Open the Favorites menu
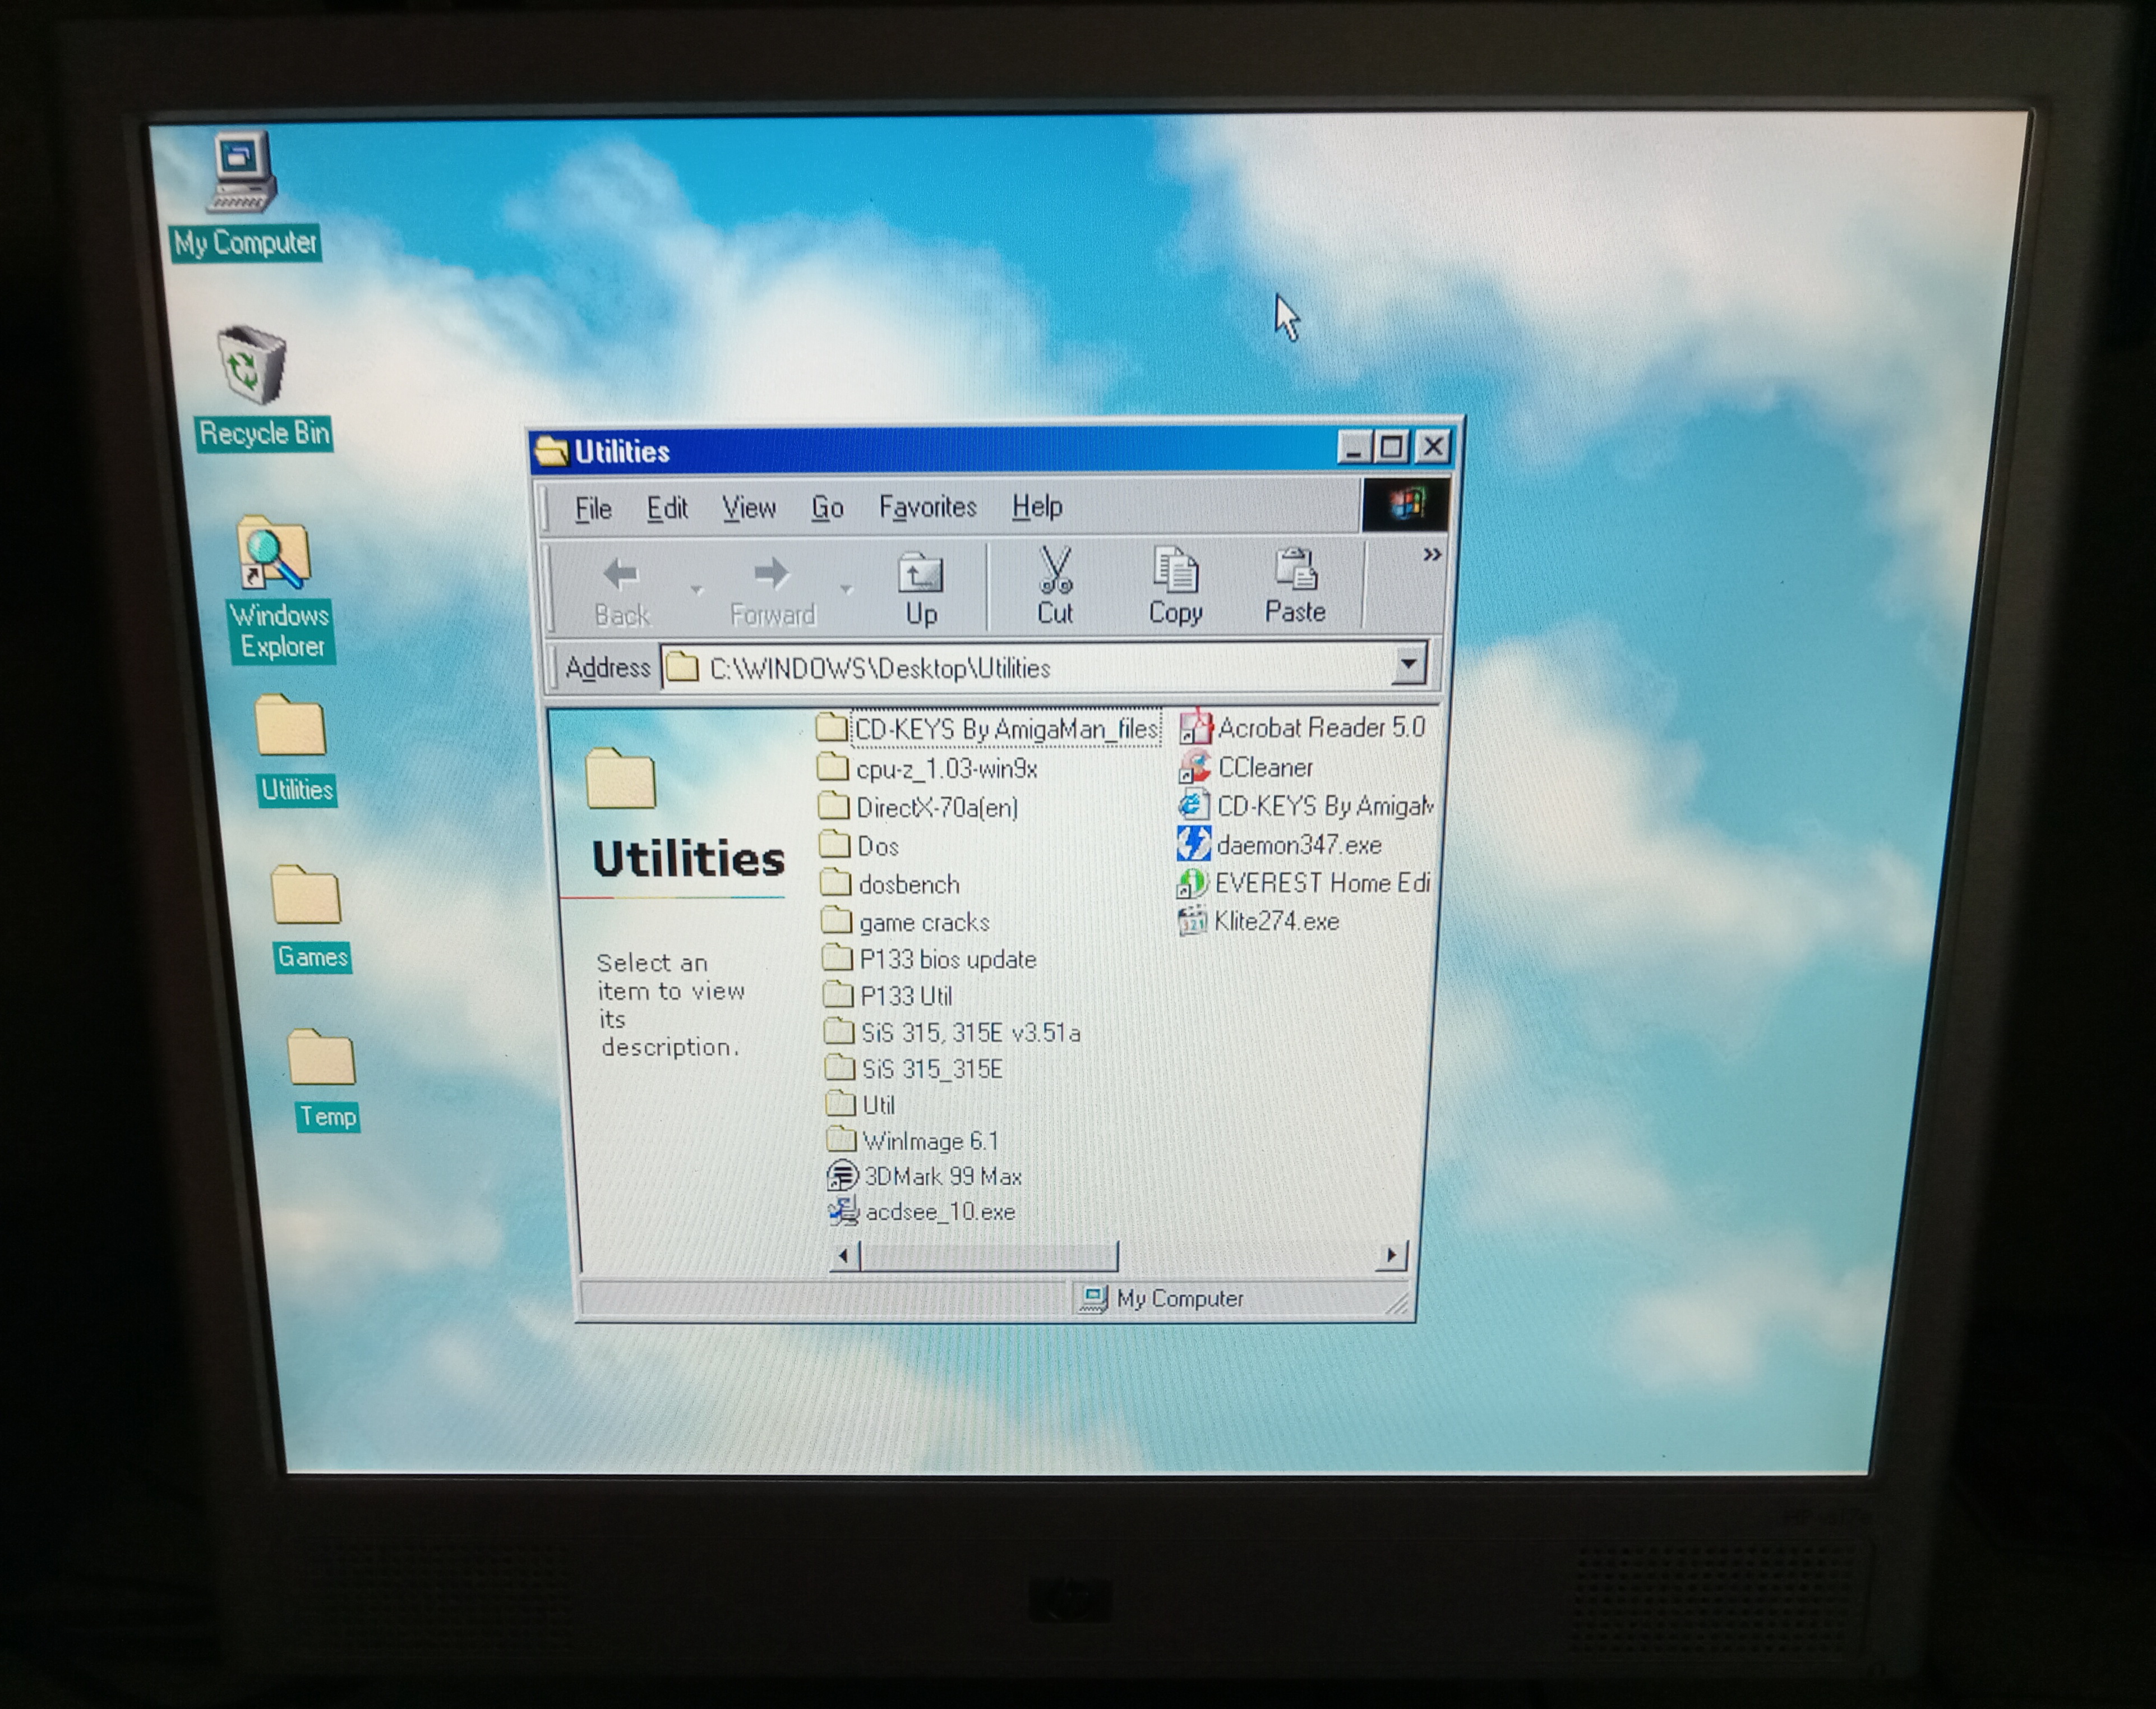 coord(927,507)
